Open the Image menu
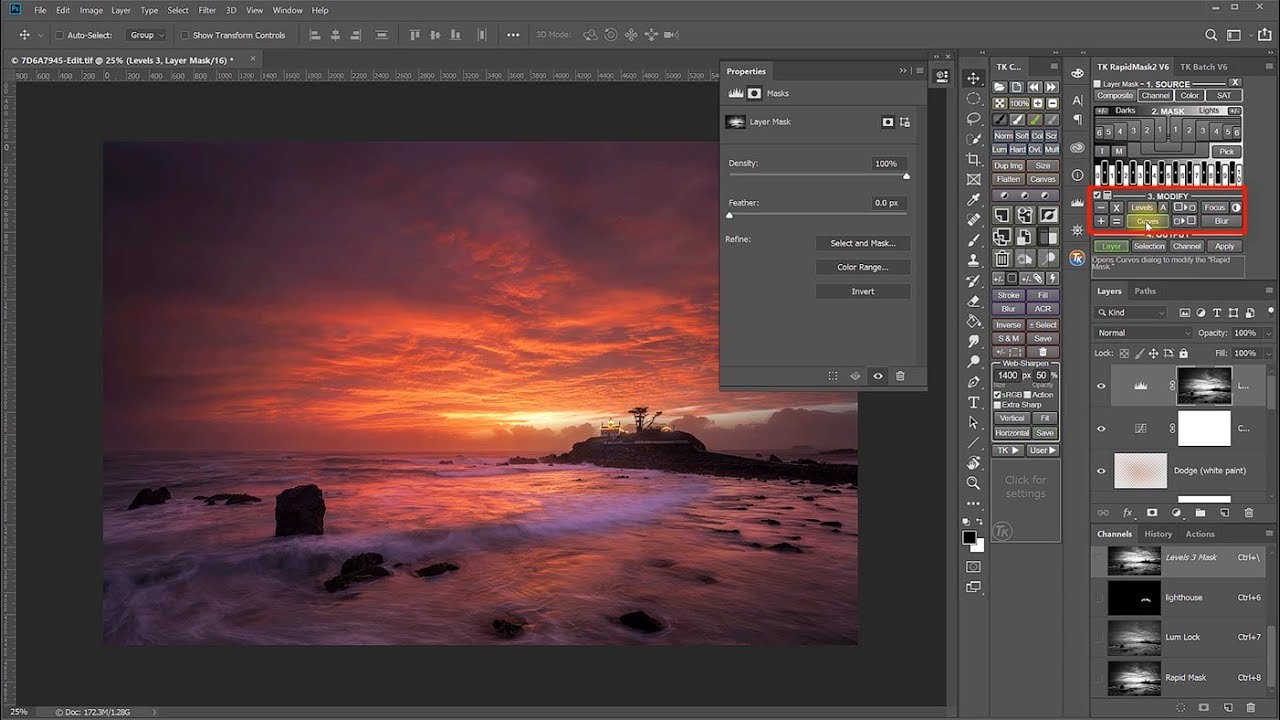1280x720 pixels. 91,10
